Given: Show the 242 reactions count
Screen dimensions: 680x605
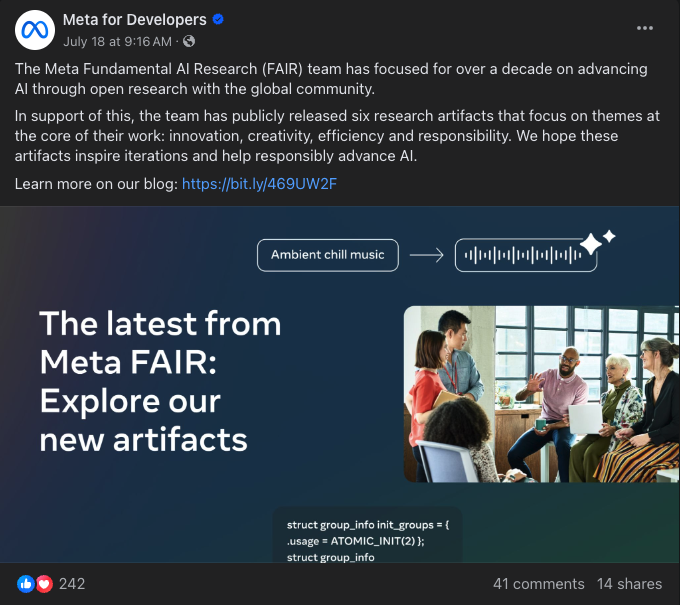Looking at the screenshot, I should (72, 584).
